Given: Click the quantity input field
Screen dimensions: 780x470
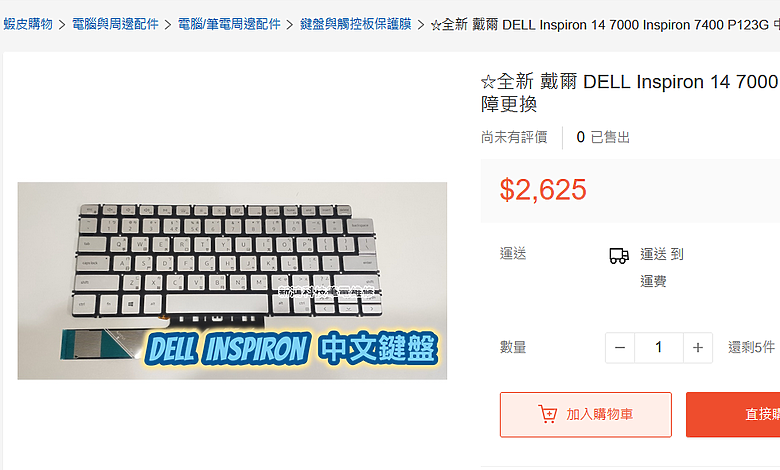Looking at the screenshot, I should [659, 348].
